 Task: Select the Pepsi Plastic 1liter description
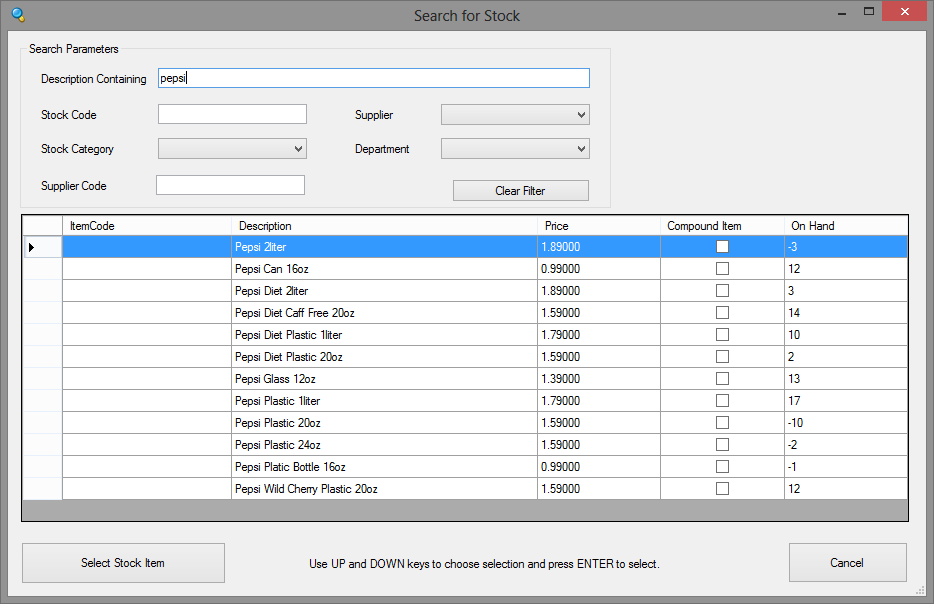pos(384,401)
